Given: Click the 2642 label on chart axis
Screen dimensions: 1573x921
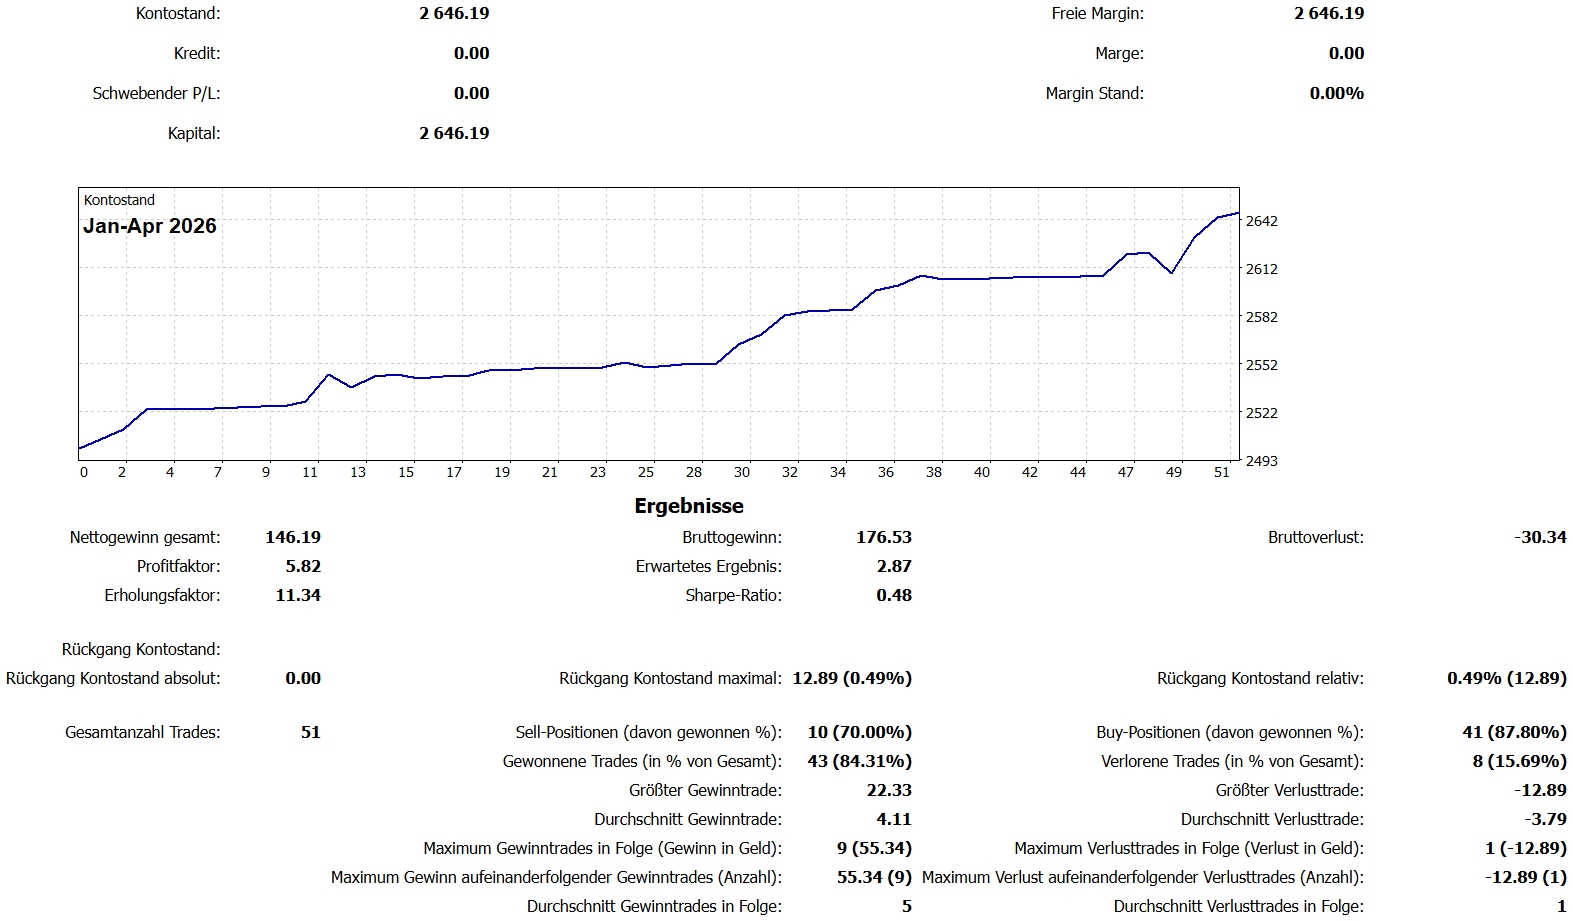Looking at the screenshot, I should pos(1261,221).
